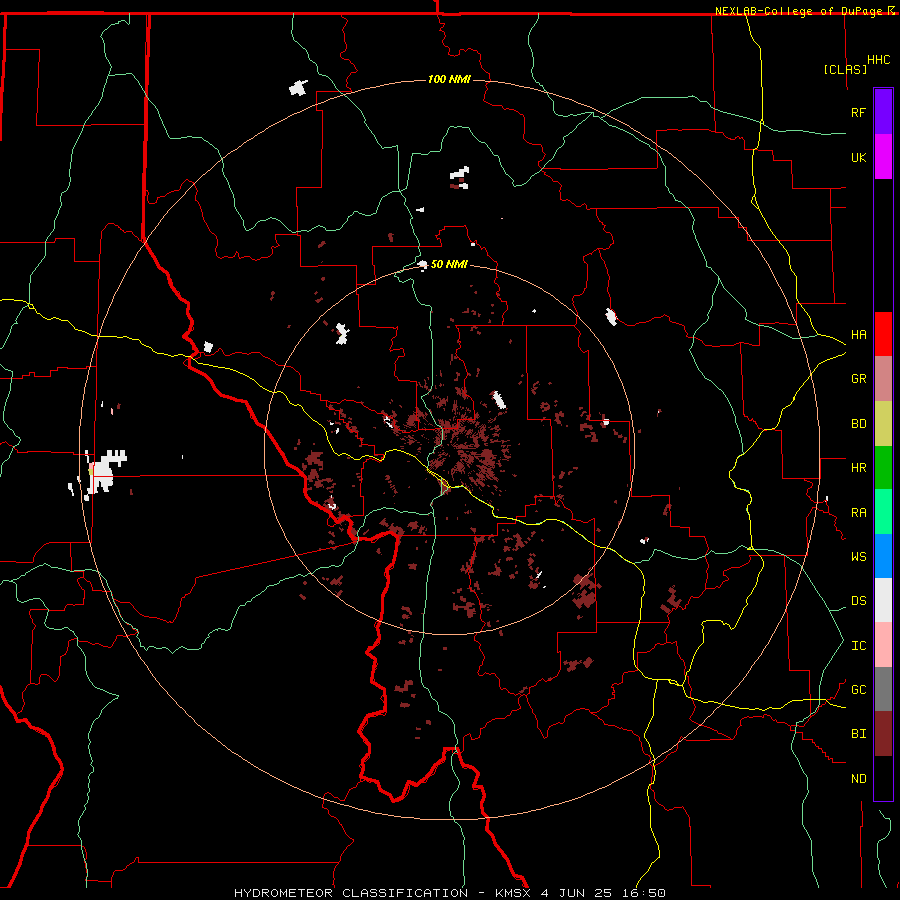Click the NEXLAB-College of DuPage text
The width and height of the screenshot is (900, 900).
(800, 11)
